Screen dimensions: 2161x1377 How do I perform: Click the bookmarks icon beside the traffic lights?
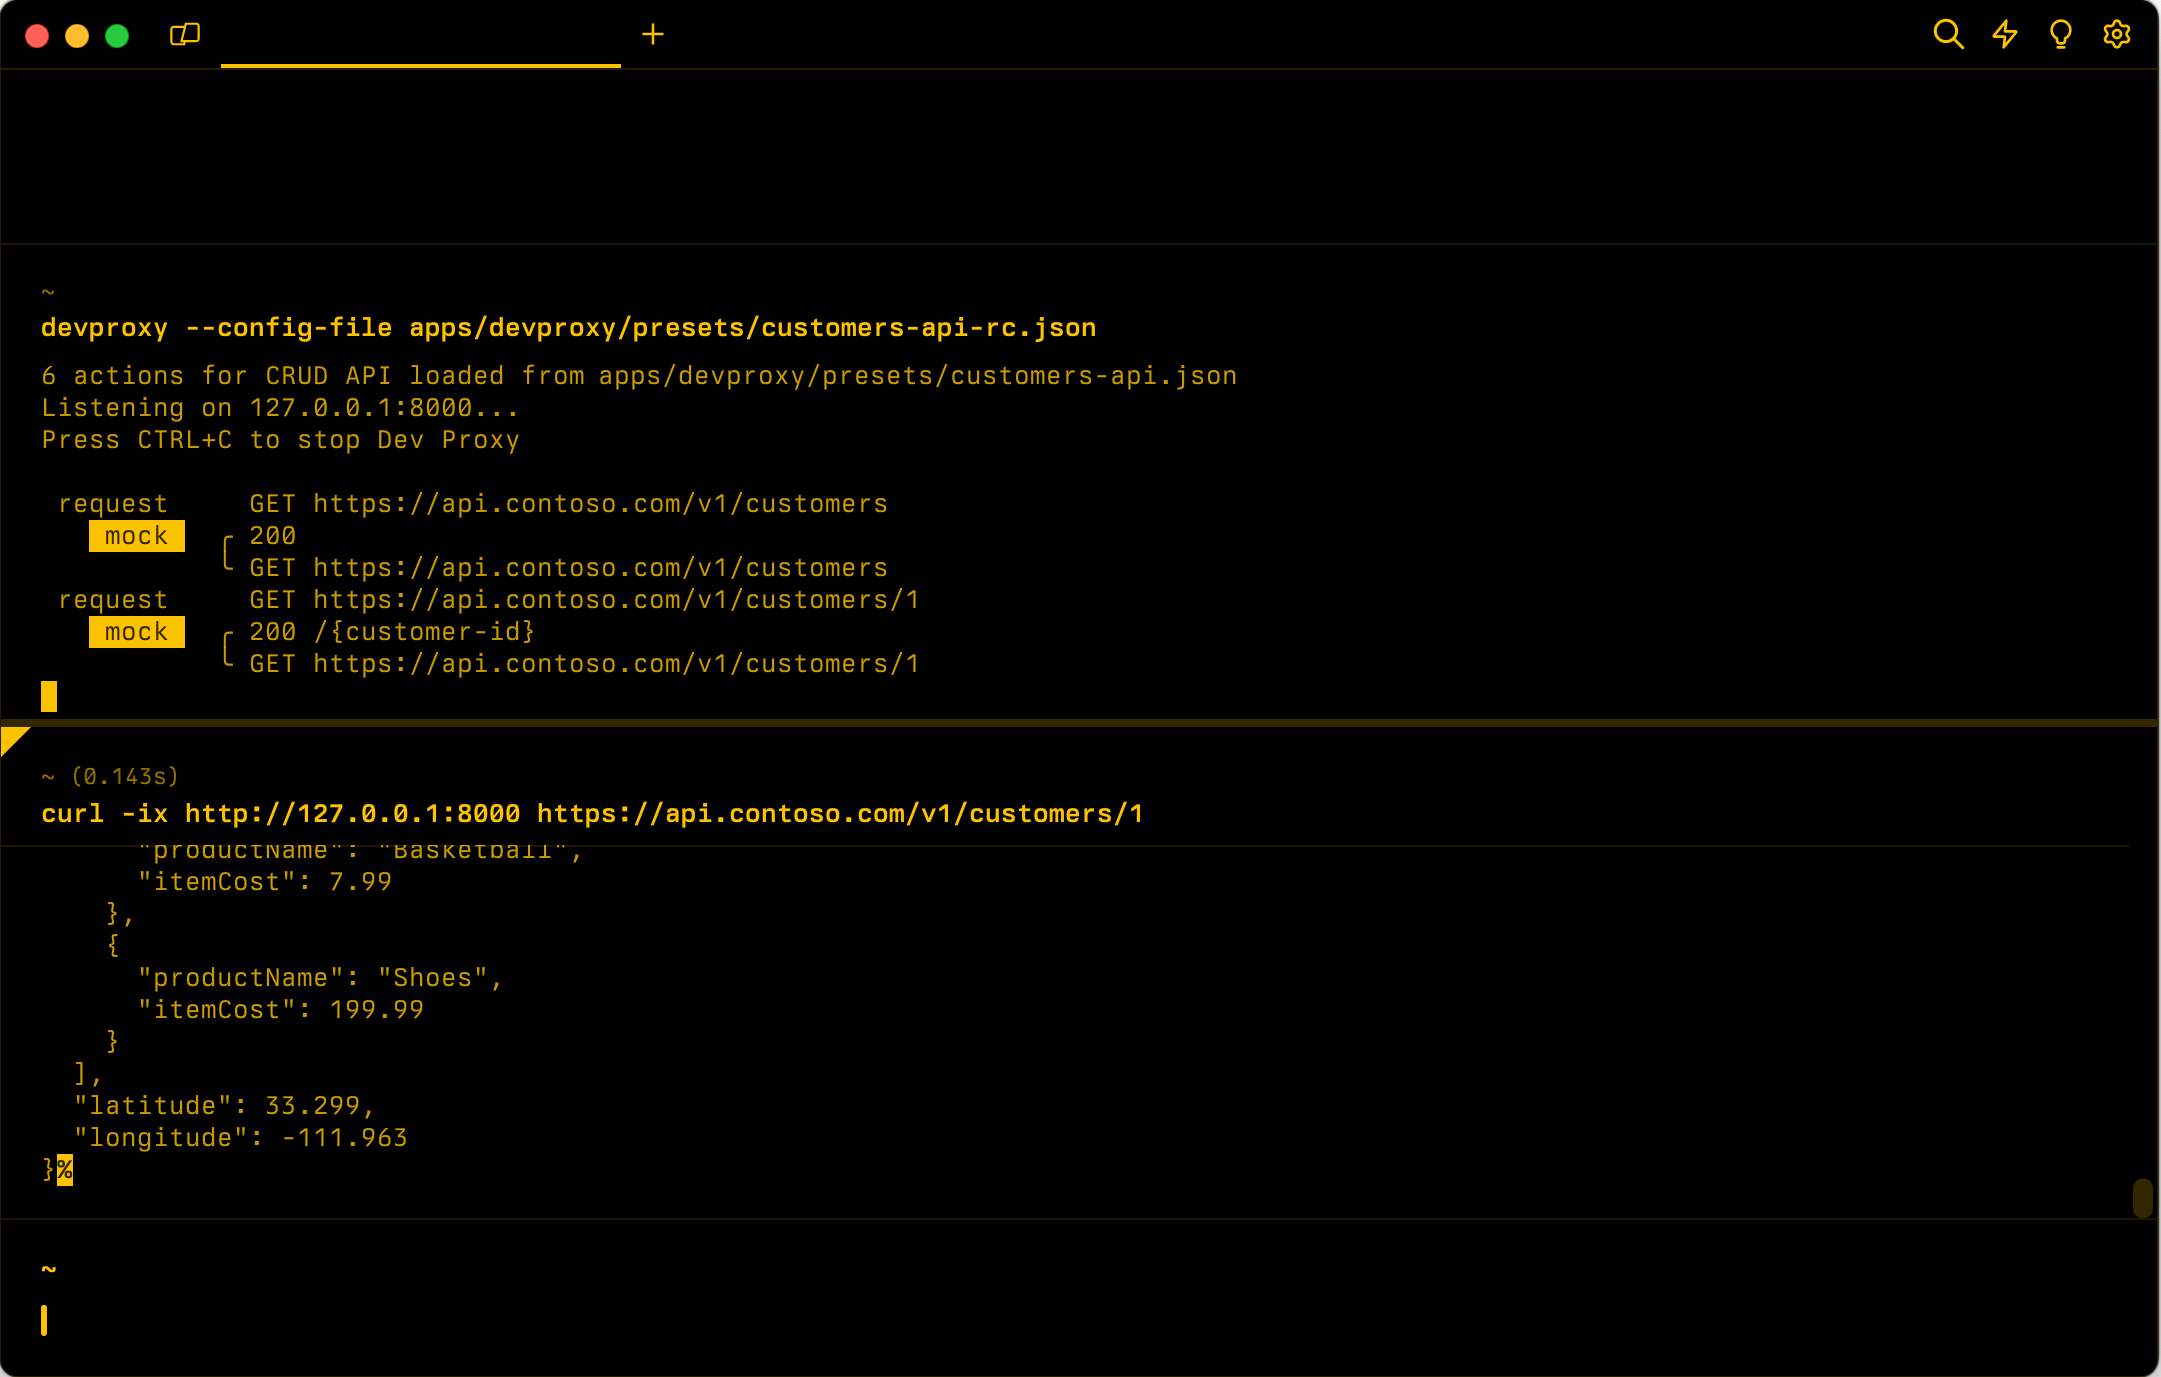pos(185,34)
